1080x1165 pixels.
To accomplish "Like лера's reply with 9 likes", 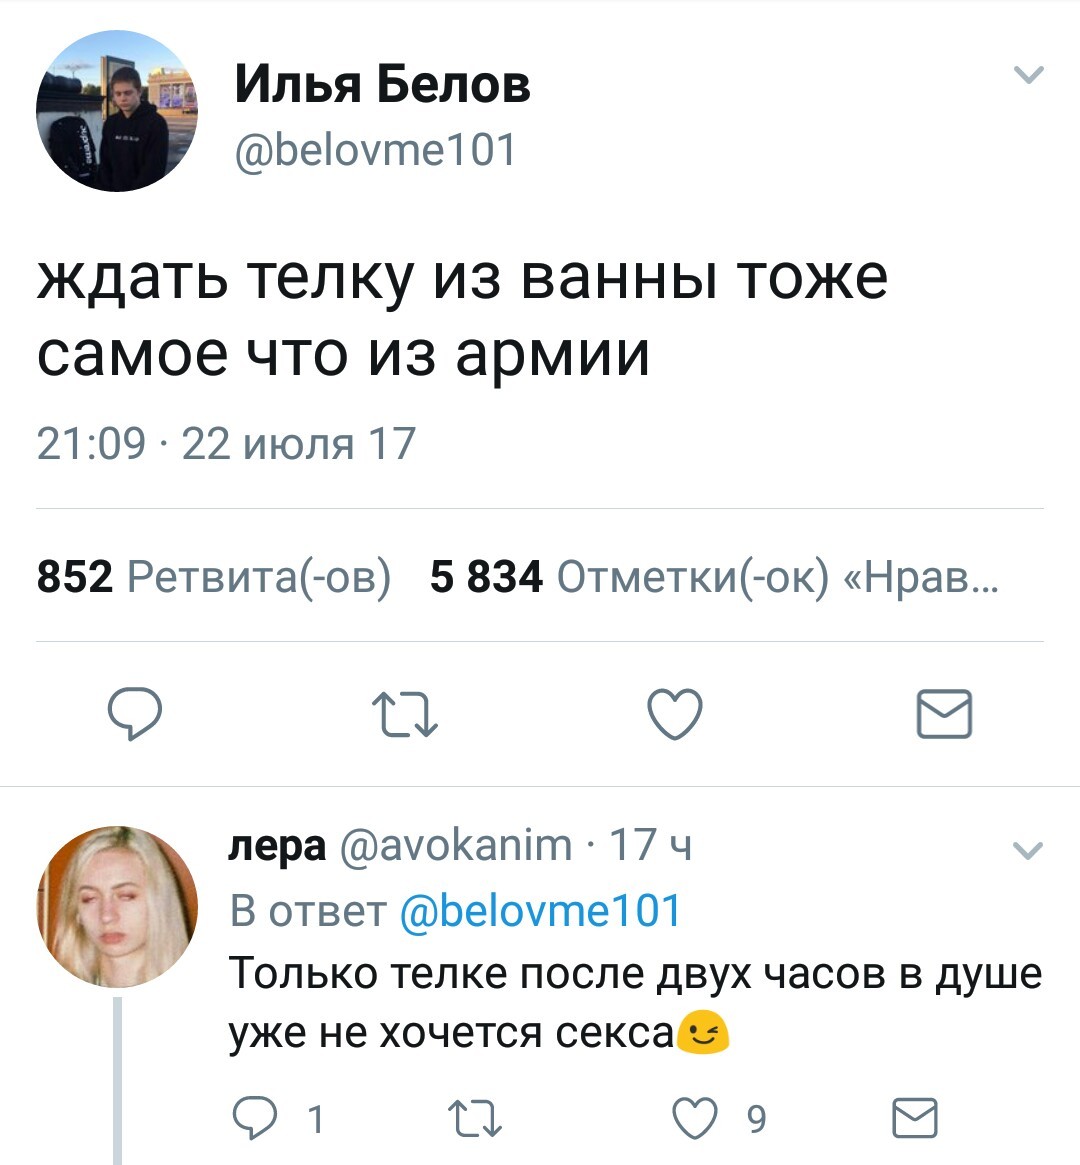I will (x=696, y=1117).
